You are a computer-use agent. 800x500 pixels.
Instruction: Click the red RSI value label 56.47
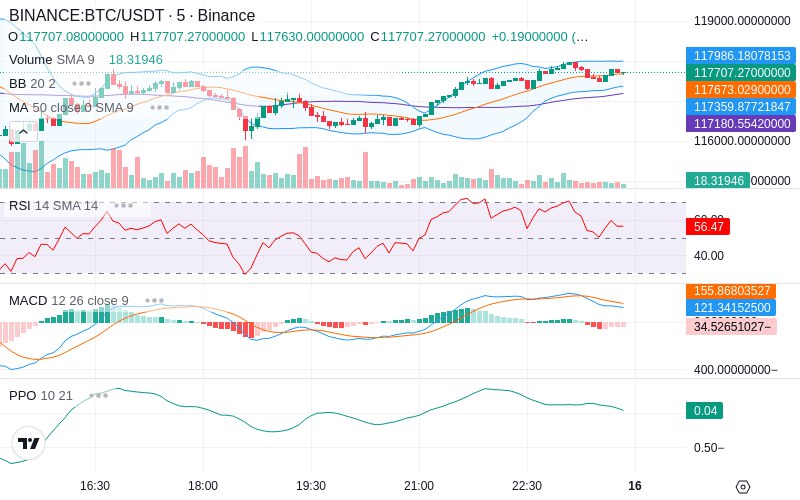(708, 226)
